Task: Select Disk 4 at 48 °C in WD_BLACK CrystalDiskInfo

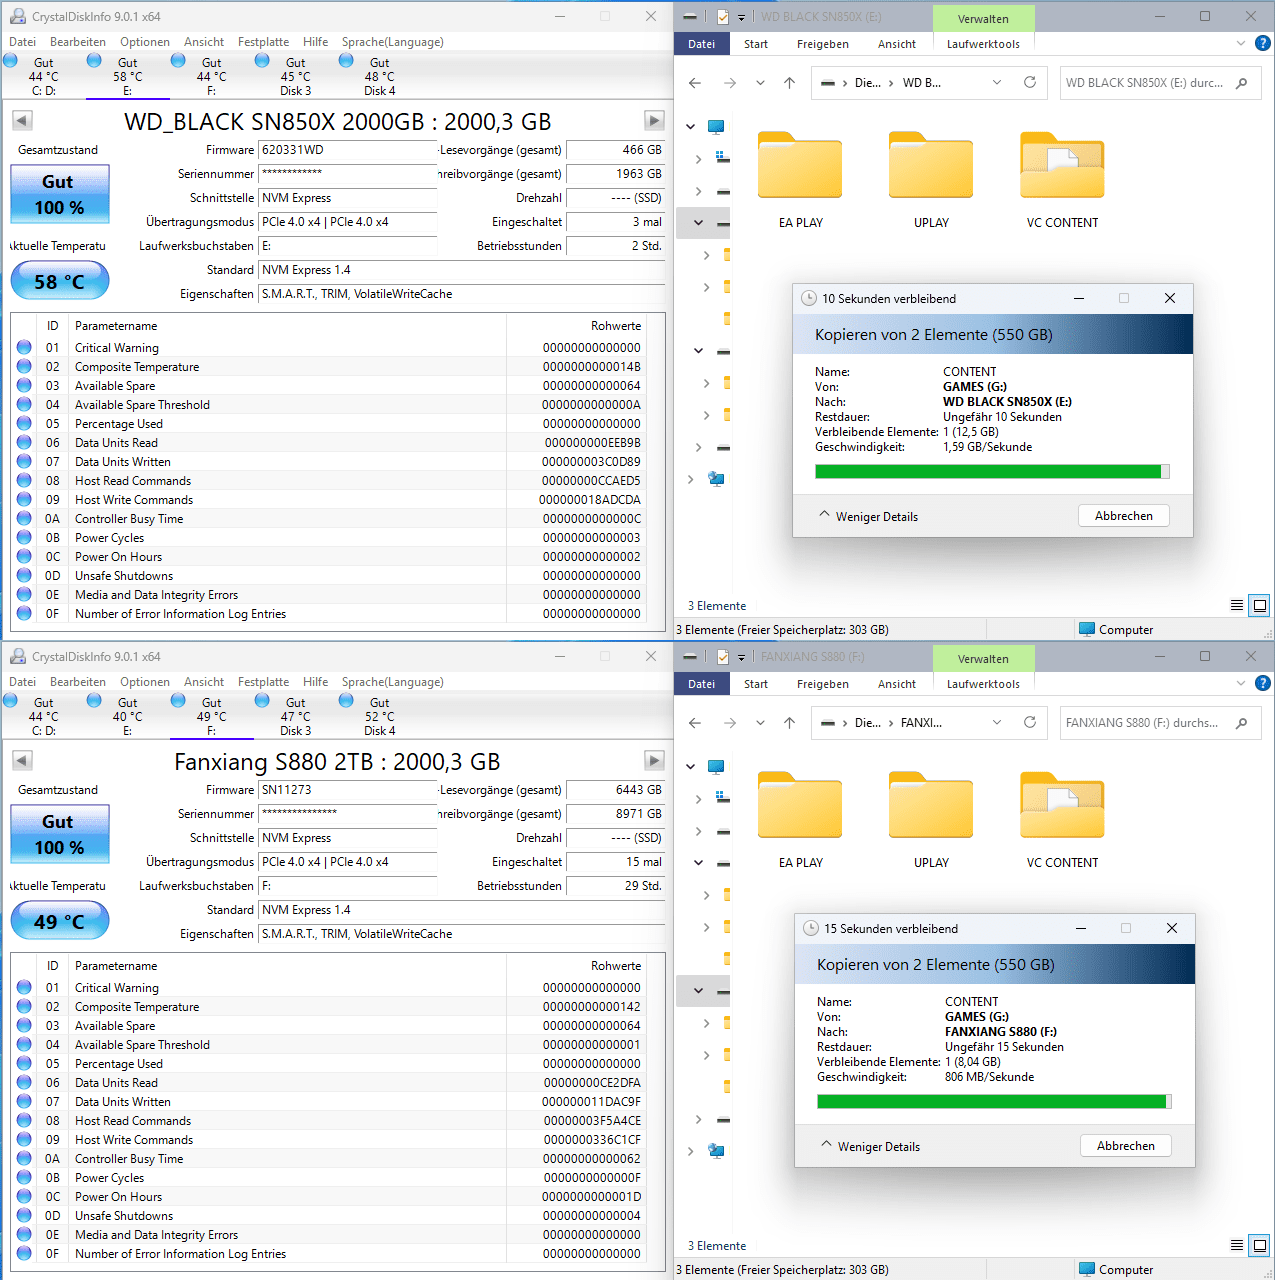Action: click(x=379, y=76)
